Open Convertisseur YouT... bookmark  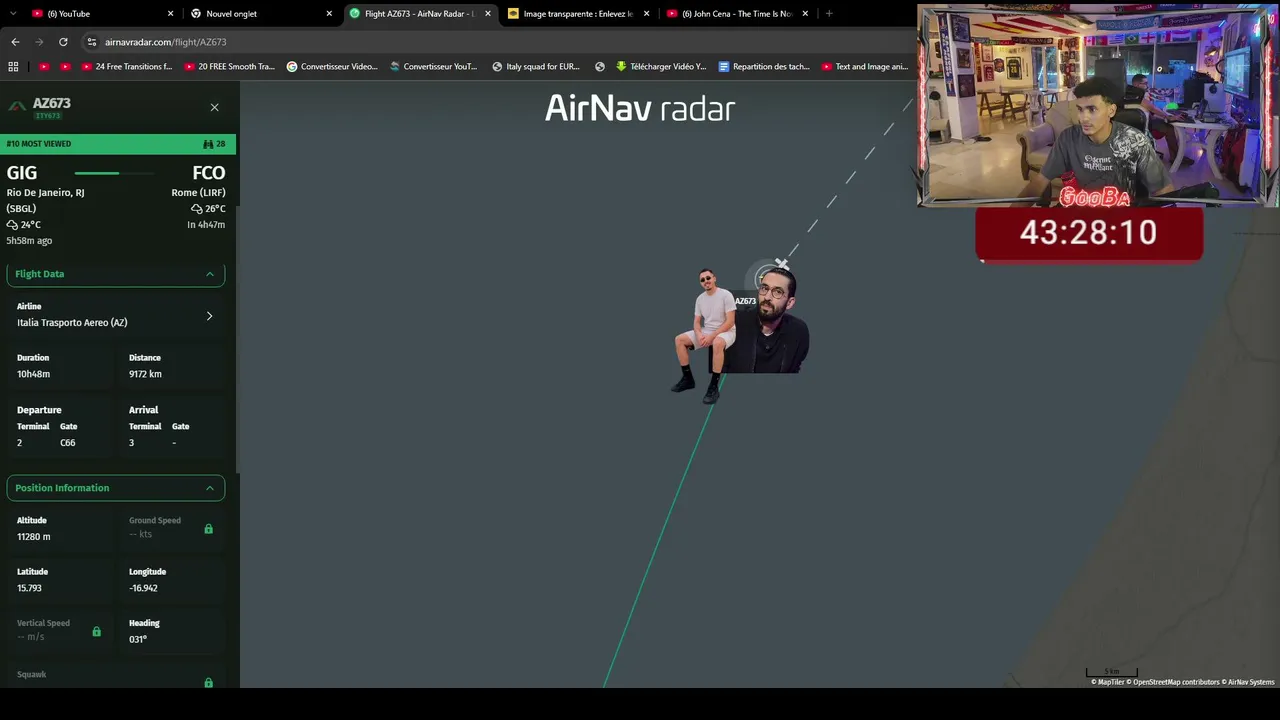434,67
